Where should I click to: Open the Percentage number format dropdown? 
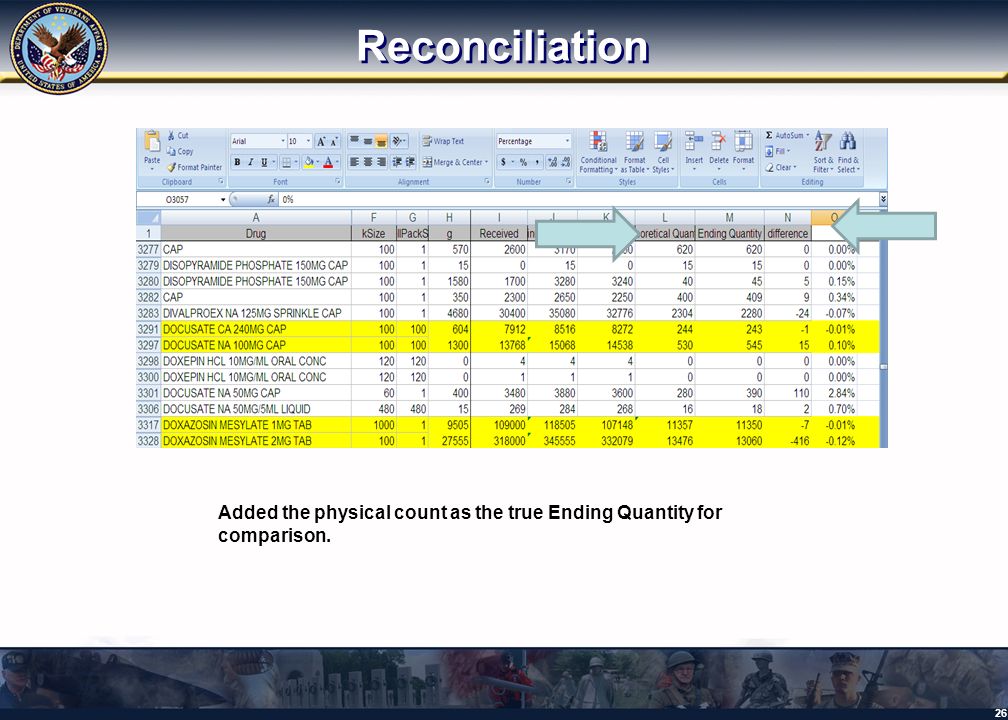(567, 141)
